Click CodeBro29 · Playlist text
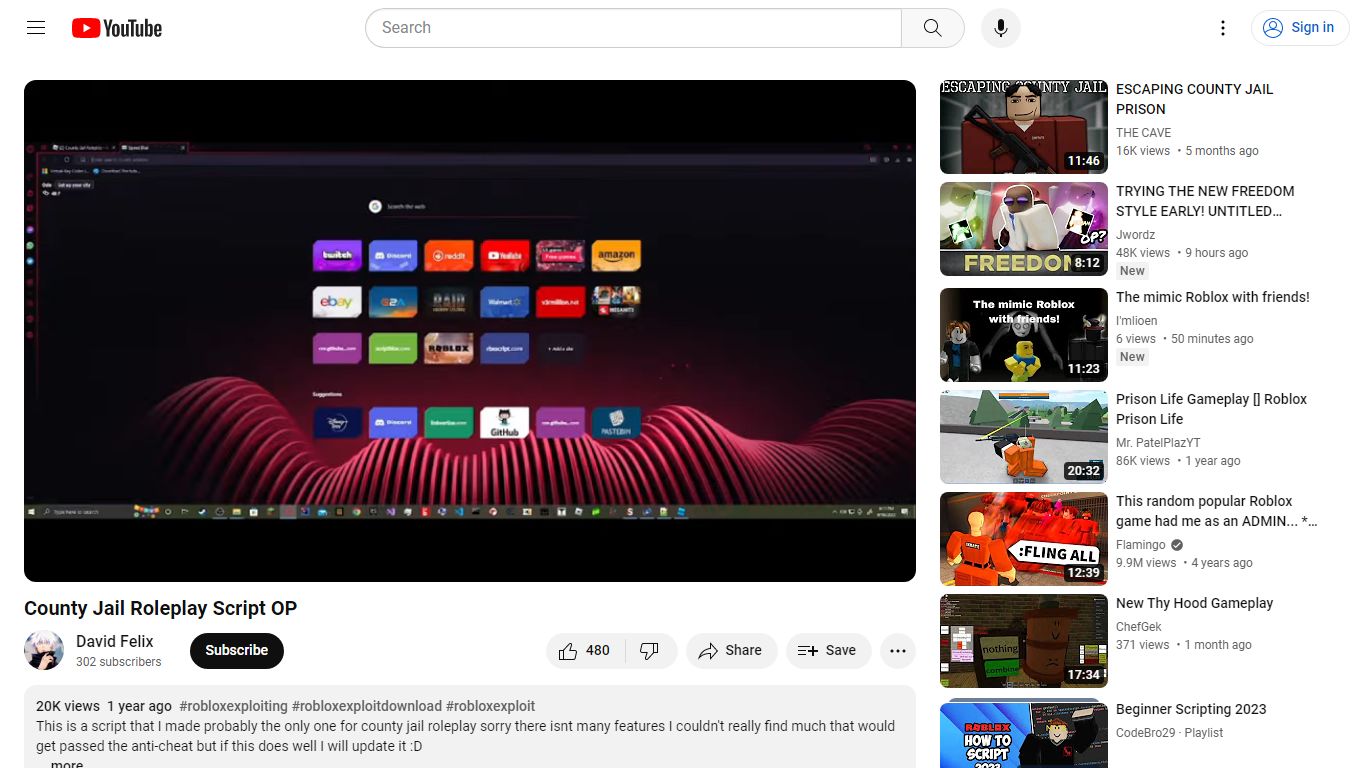This screenshot has width=1366, height=768. coord(1169,733)
